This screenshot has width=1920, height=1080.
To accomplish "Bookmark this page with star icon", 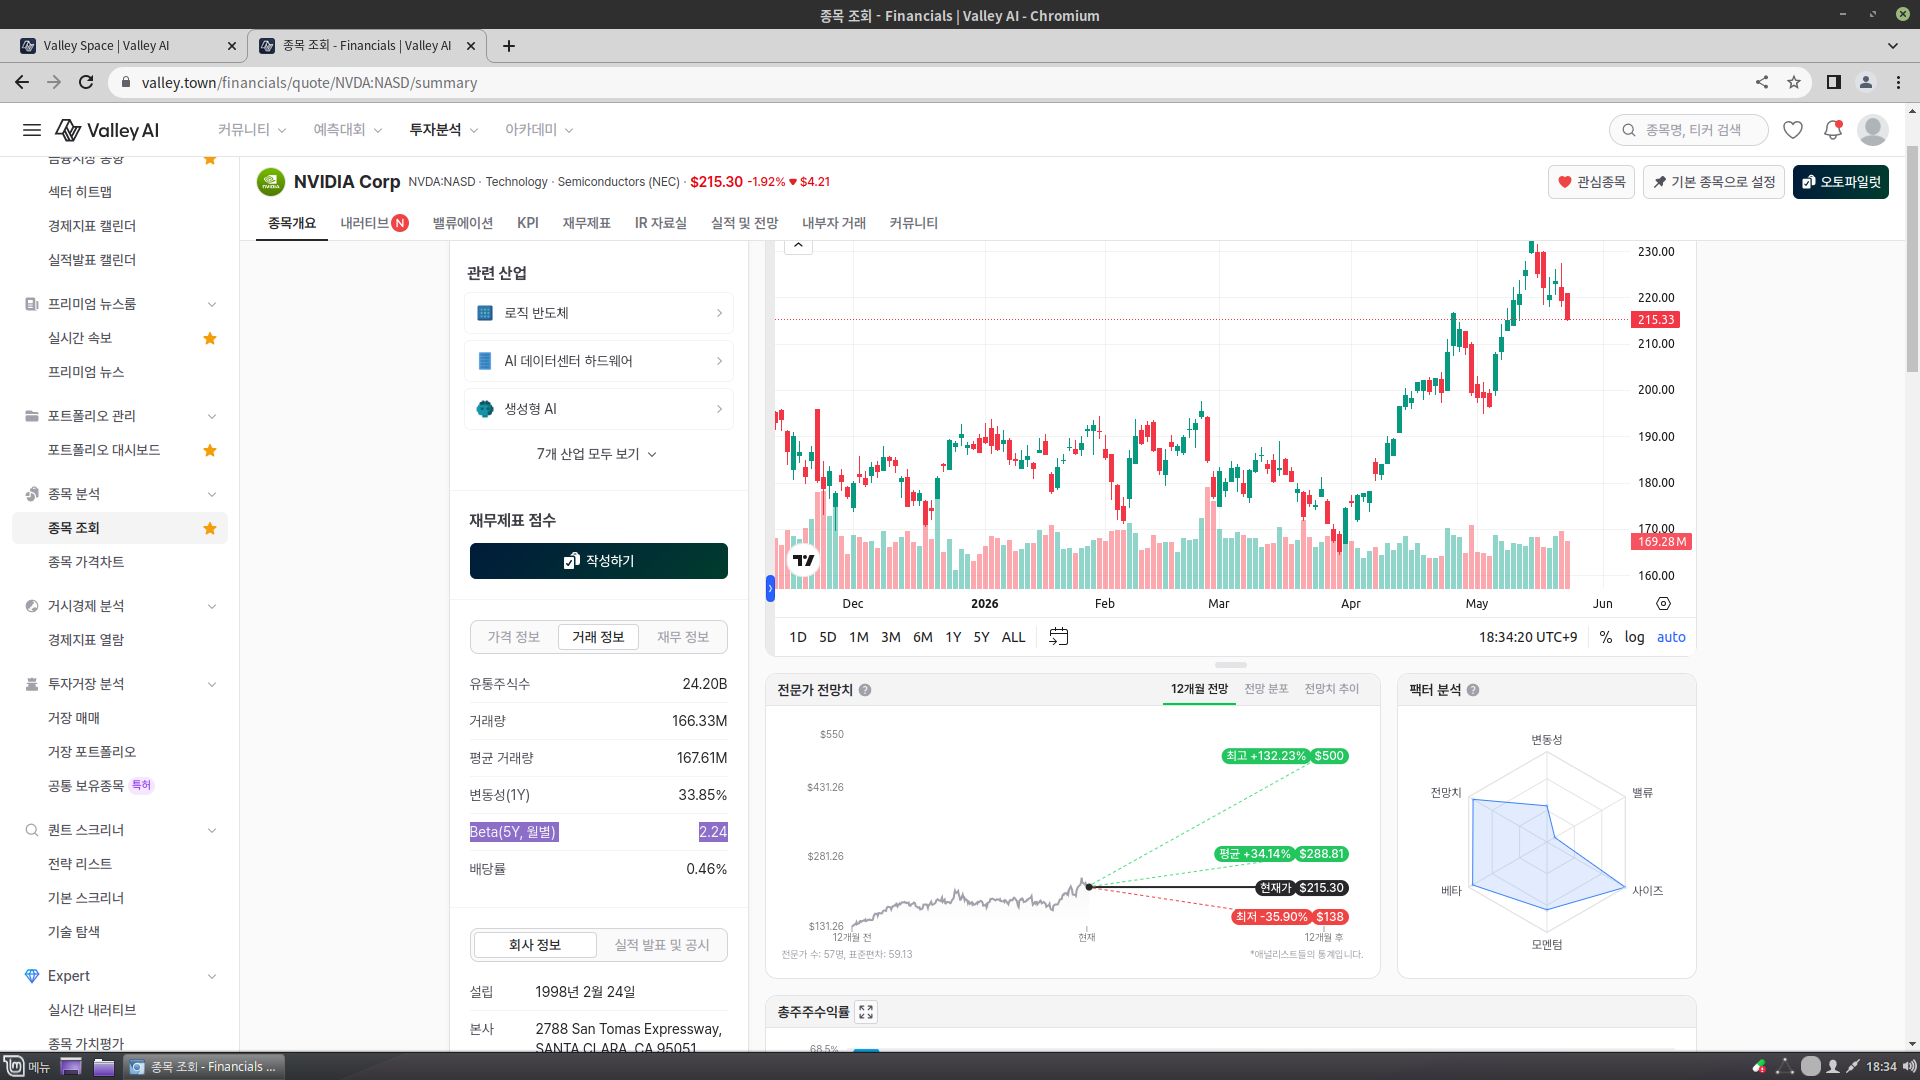I will [x=1794, y=82].
